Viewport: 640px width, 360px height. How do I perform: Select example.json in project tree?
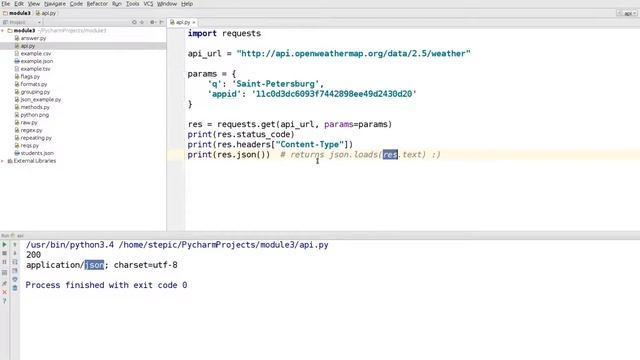tap(33, 61)
